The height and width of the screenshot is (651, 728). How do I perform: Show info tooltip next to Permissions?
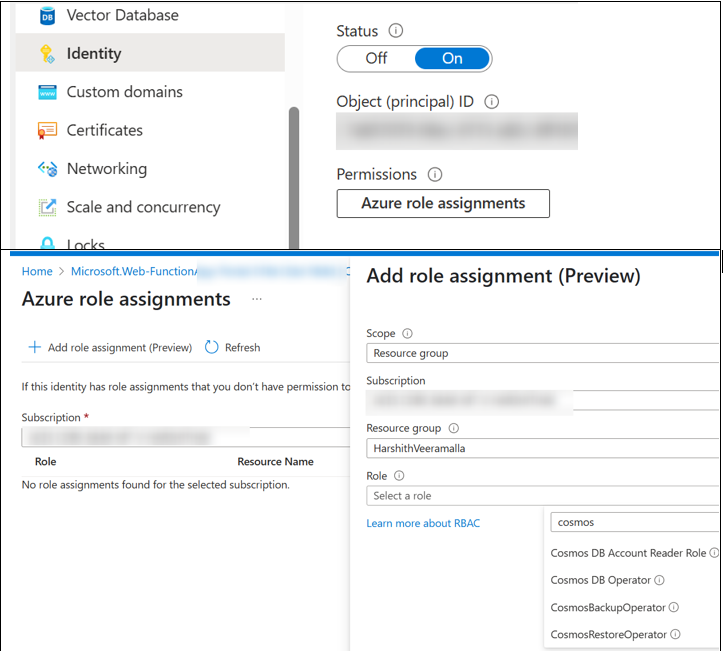point(435,175)
